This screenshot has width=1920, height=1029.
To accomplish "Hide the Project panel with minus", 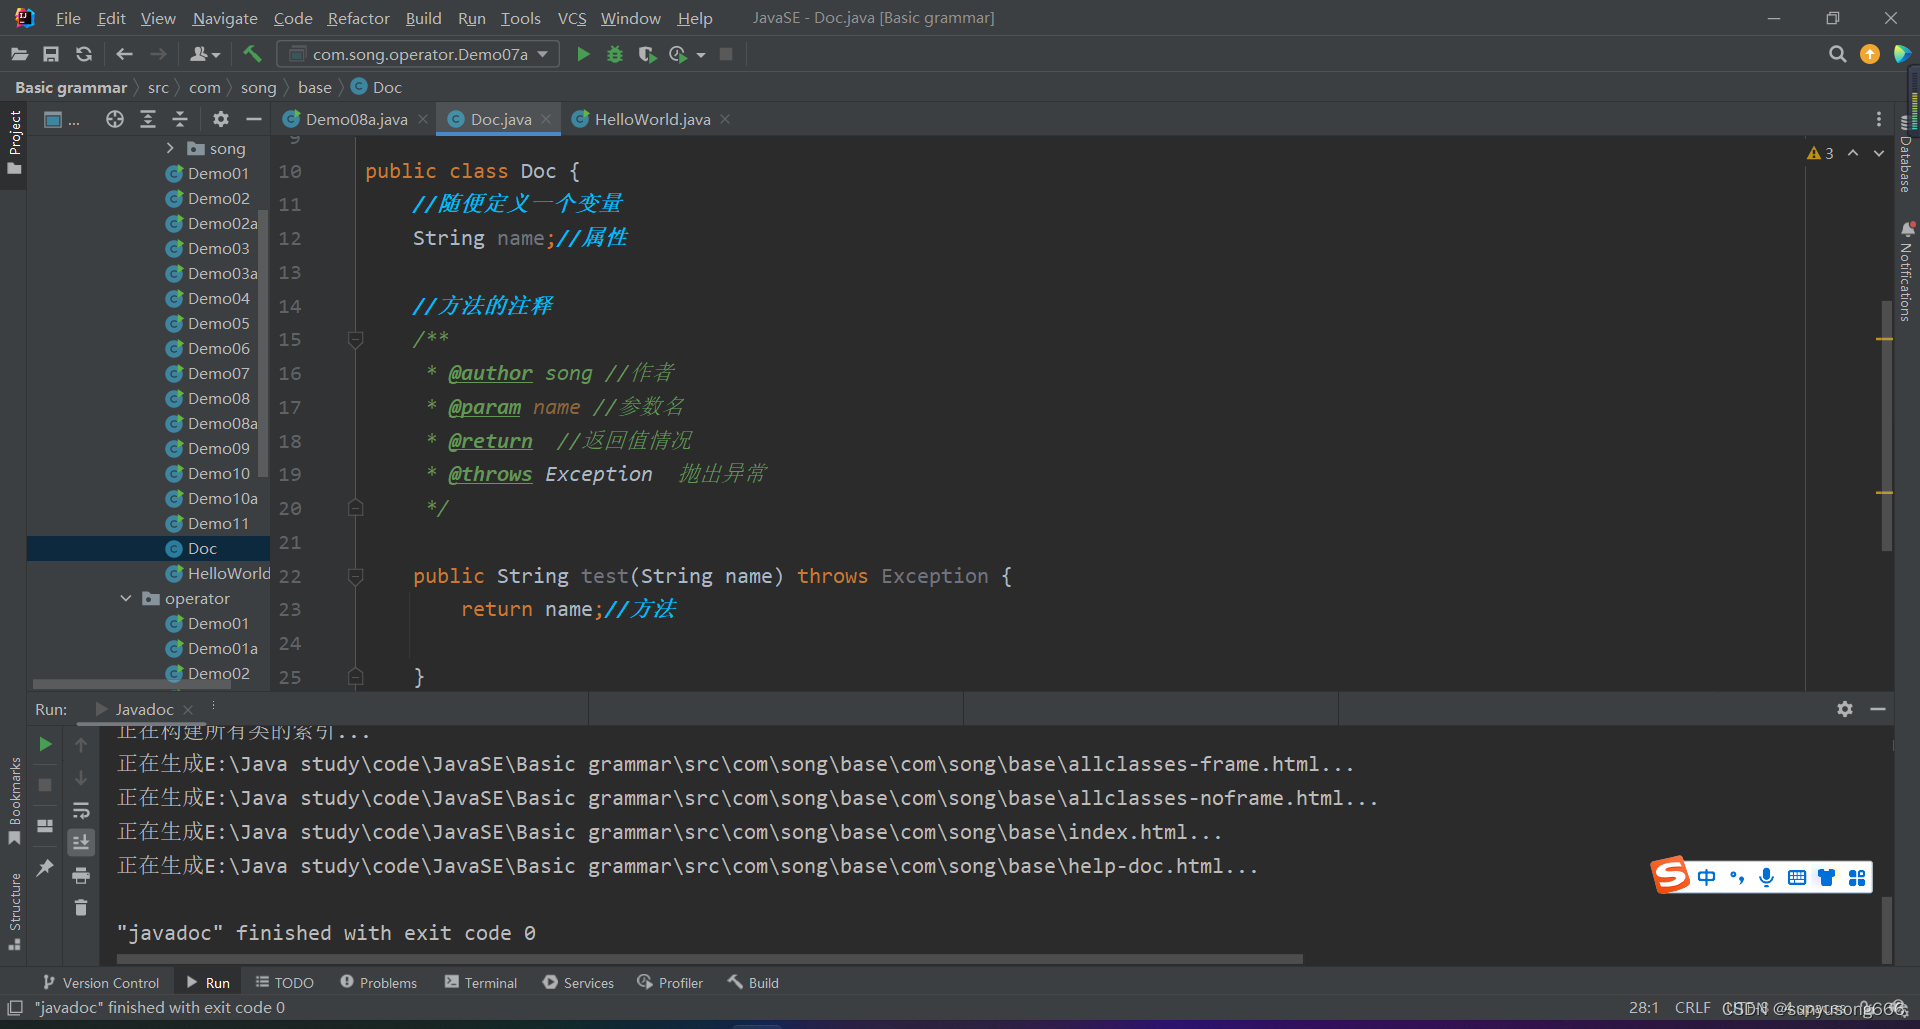I will click(254, 119).
